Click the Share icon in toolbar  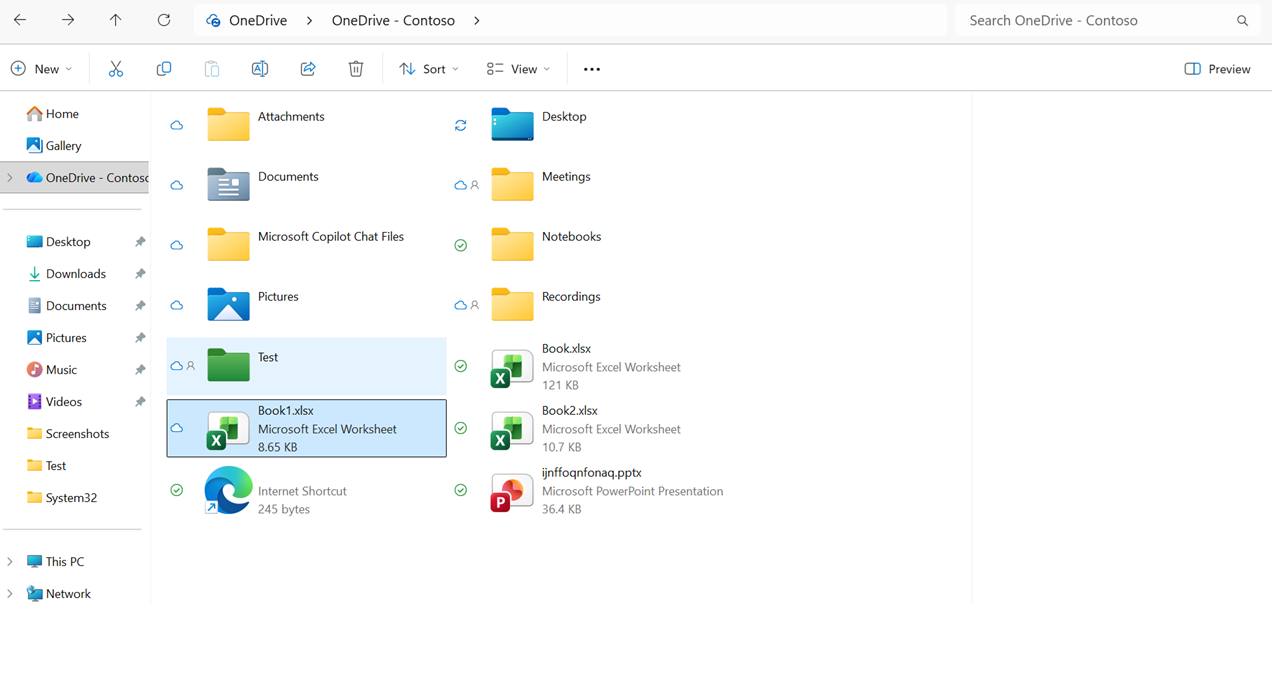click(x=308, y=69)
